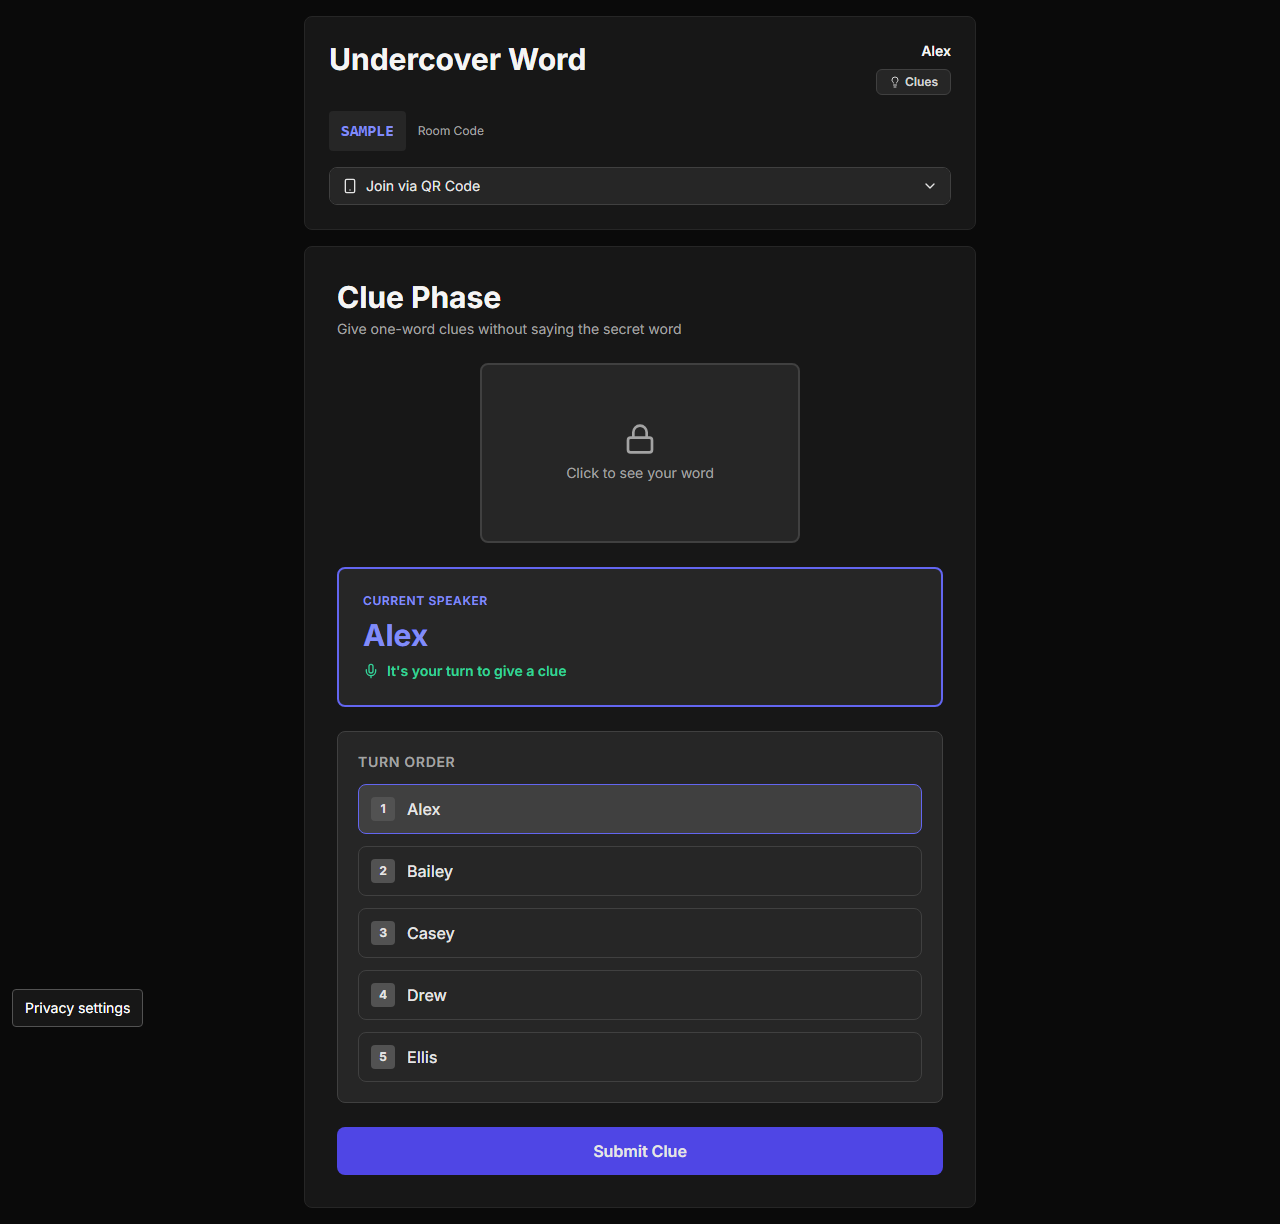This screenshot has height=1224, width=1280.
Task: Open the Clues panel
Action: (x=913, y=82)
